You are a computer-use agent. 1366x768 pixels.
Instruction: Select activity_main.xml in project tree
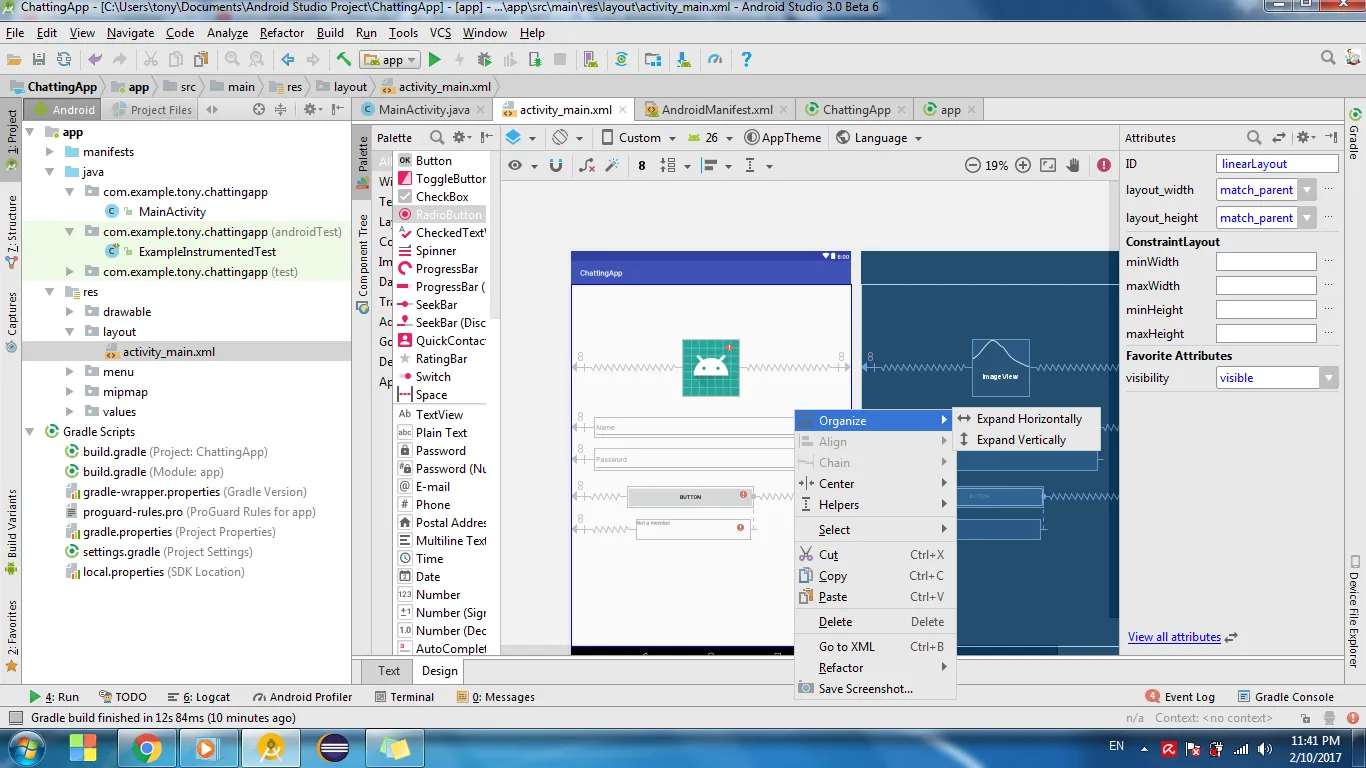(x=168, y=352)
